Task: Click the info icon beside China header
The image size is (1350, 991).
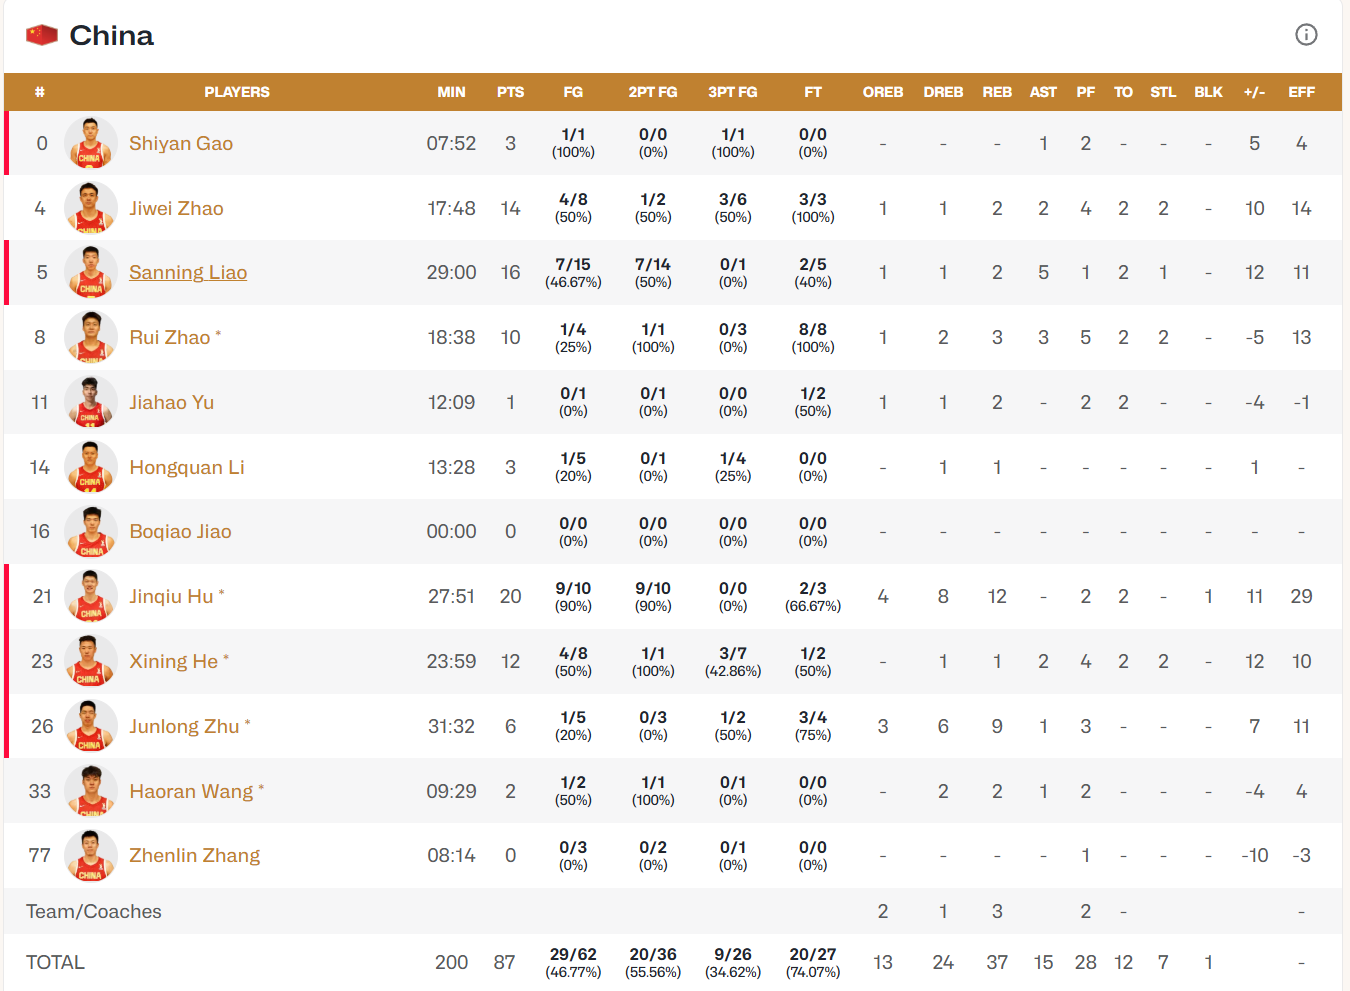Action: 1306,35
